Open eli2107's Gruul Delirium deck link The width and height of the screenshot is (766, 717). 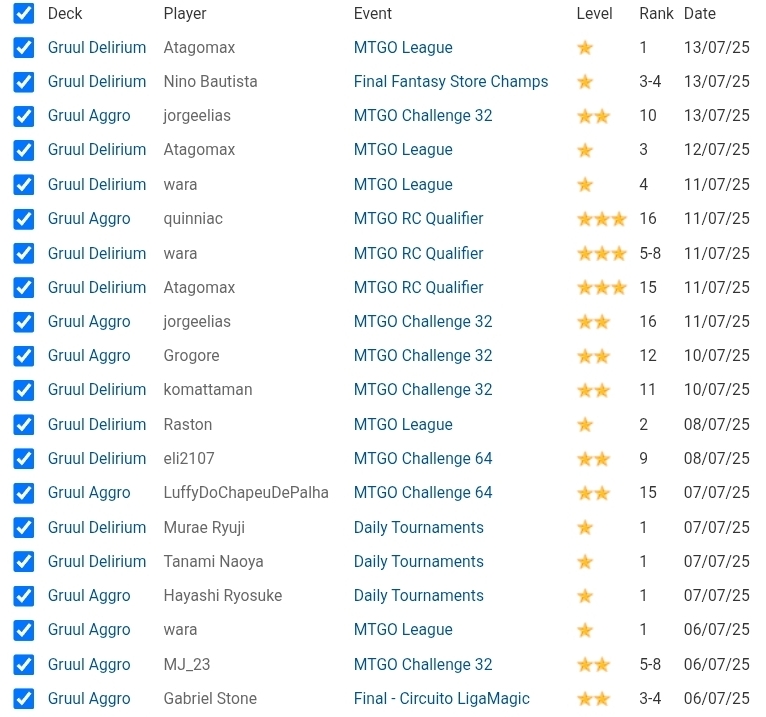pyautogui.click(x=97, y=459)
